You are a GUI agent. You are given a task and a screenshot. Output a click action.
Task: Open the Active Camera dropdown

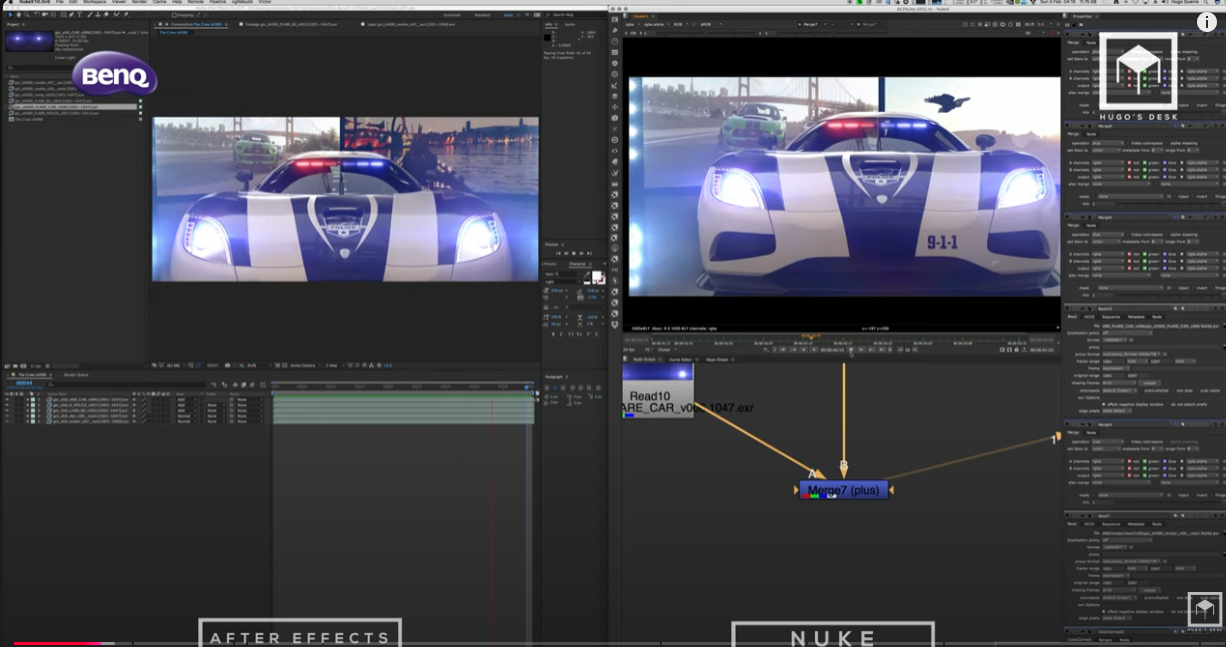coord(303,365)
